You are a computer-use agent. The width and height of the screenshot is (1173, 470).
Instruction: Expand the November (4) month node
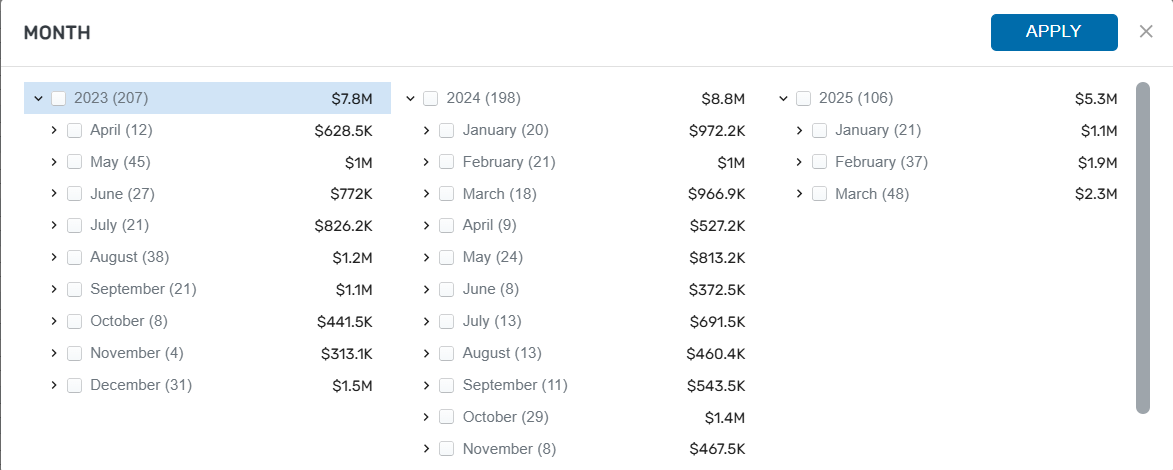coord(54,353)
